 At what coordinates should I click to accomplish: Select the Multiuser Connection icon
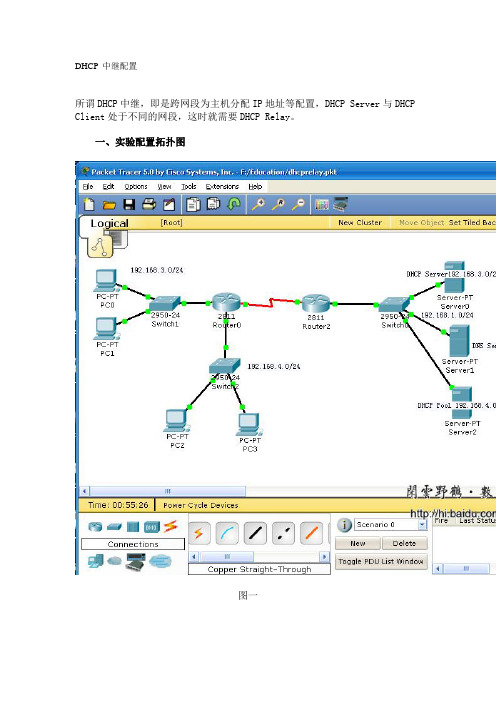coord(160,561)
